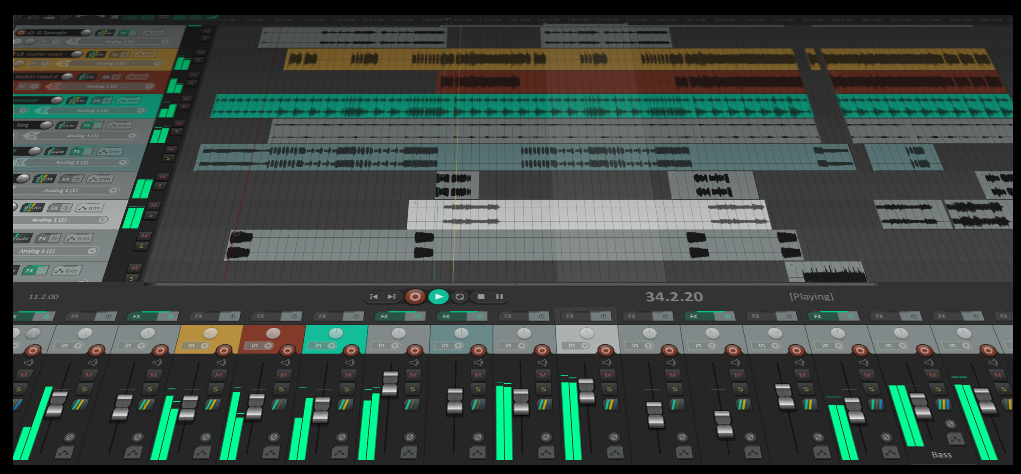Open envelope icon above the Bass label

pos(955,439)
